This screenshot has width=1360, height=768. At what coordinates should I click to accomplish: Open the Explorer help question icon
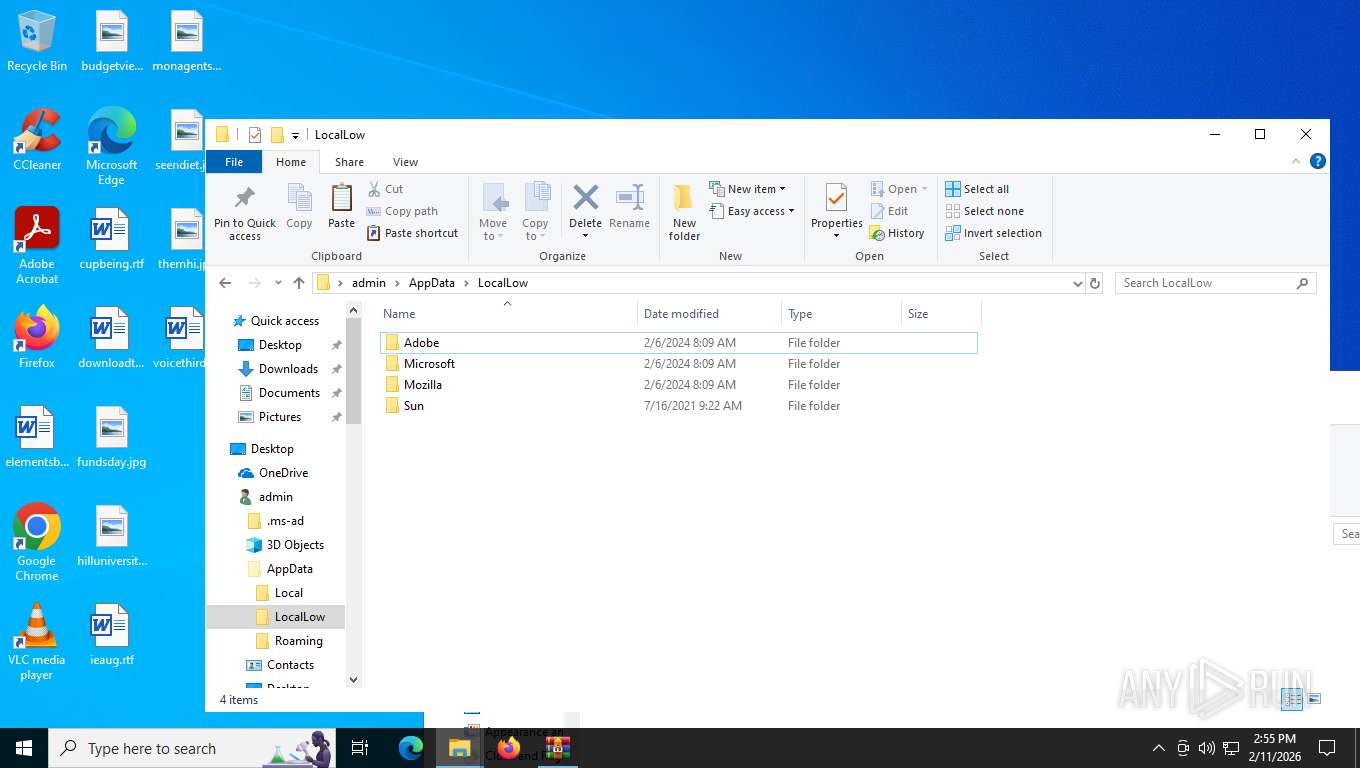pos(1318,161)
